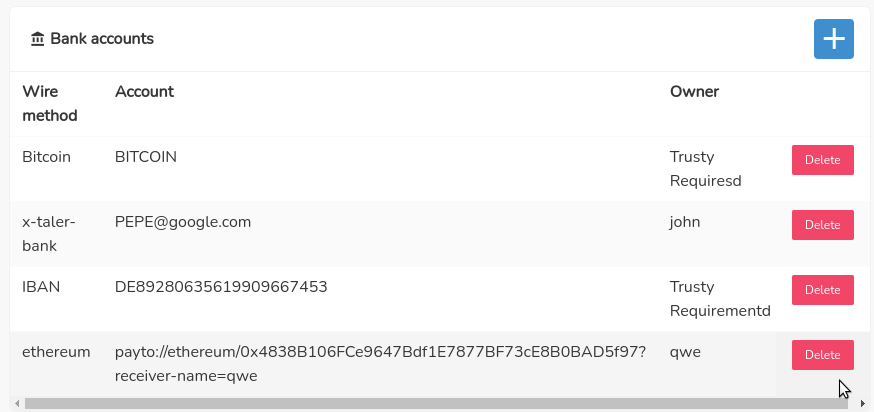
Task: Click the Bank accounts heading
Action: click(x=102, y=39)
